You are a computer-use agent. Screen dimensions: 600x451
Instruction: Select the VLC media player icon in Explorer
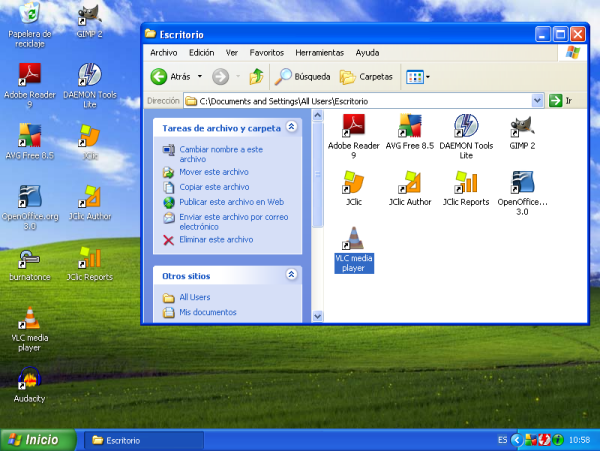pos(352,239)
